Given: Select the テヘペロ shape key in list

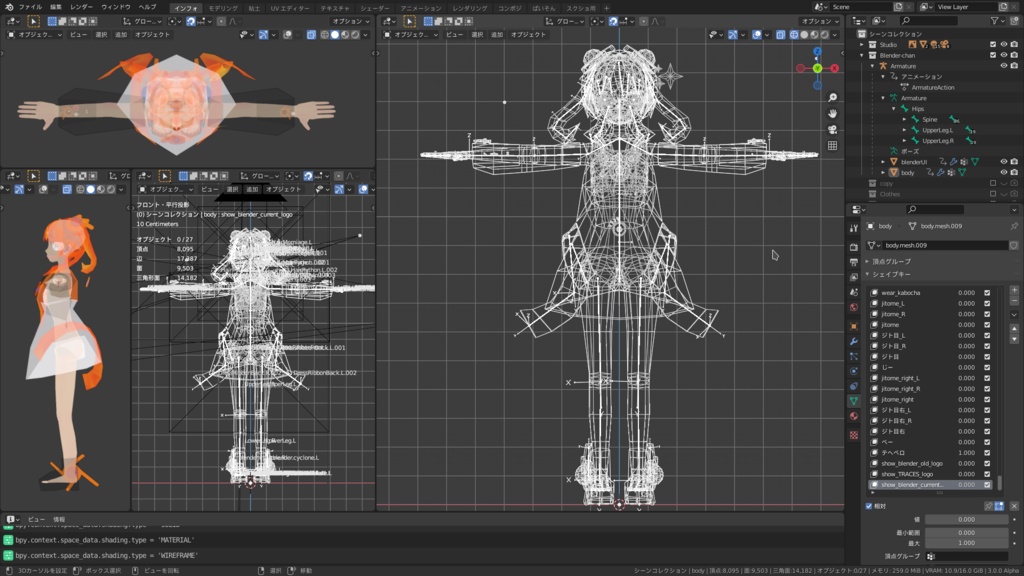Looking at the screenshot, I should (895, 453).
